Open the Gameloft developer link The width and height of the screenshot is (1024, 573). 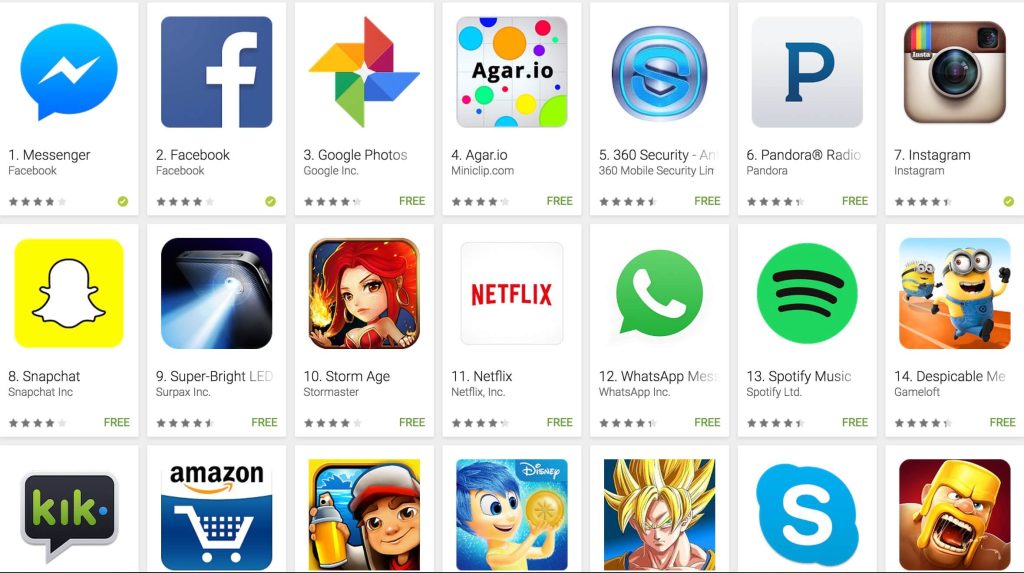click(x=917, y=392)
